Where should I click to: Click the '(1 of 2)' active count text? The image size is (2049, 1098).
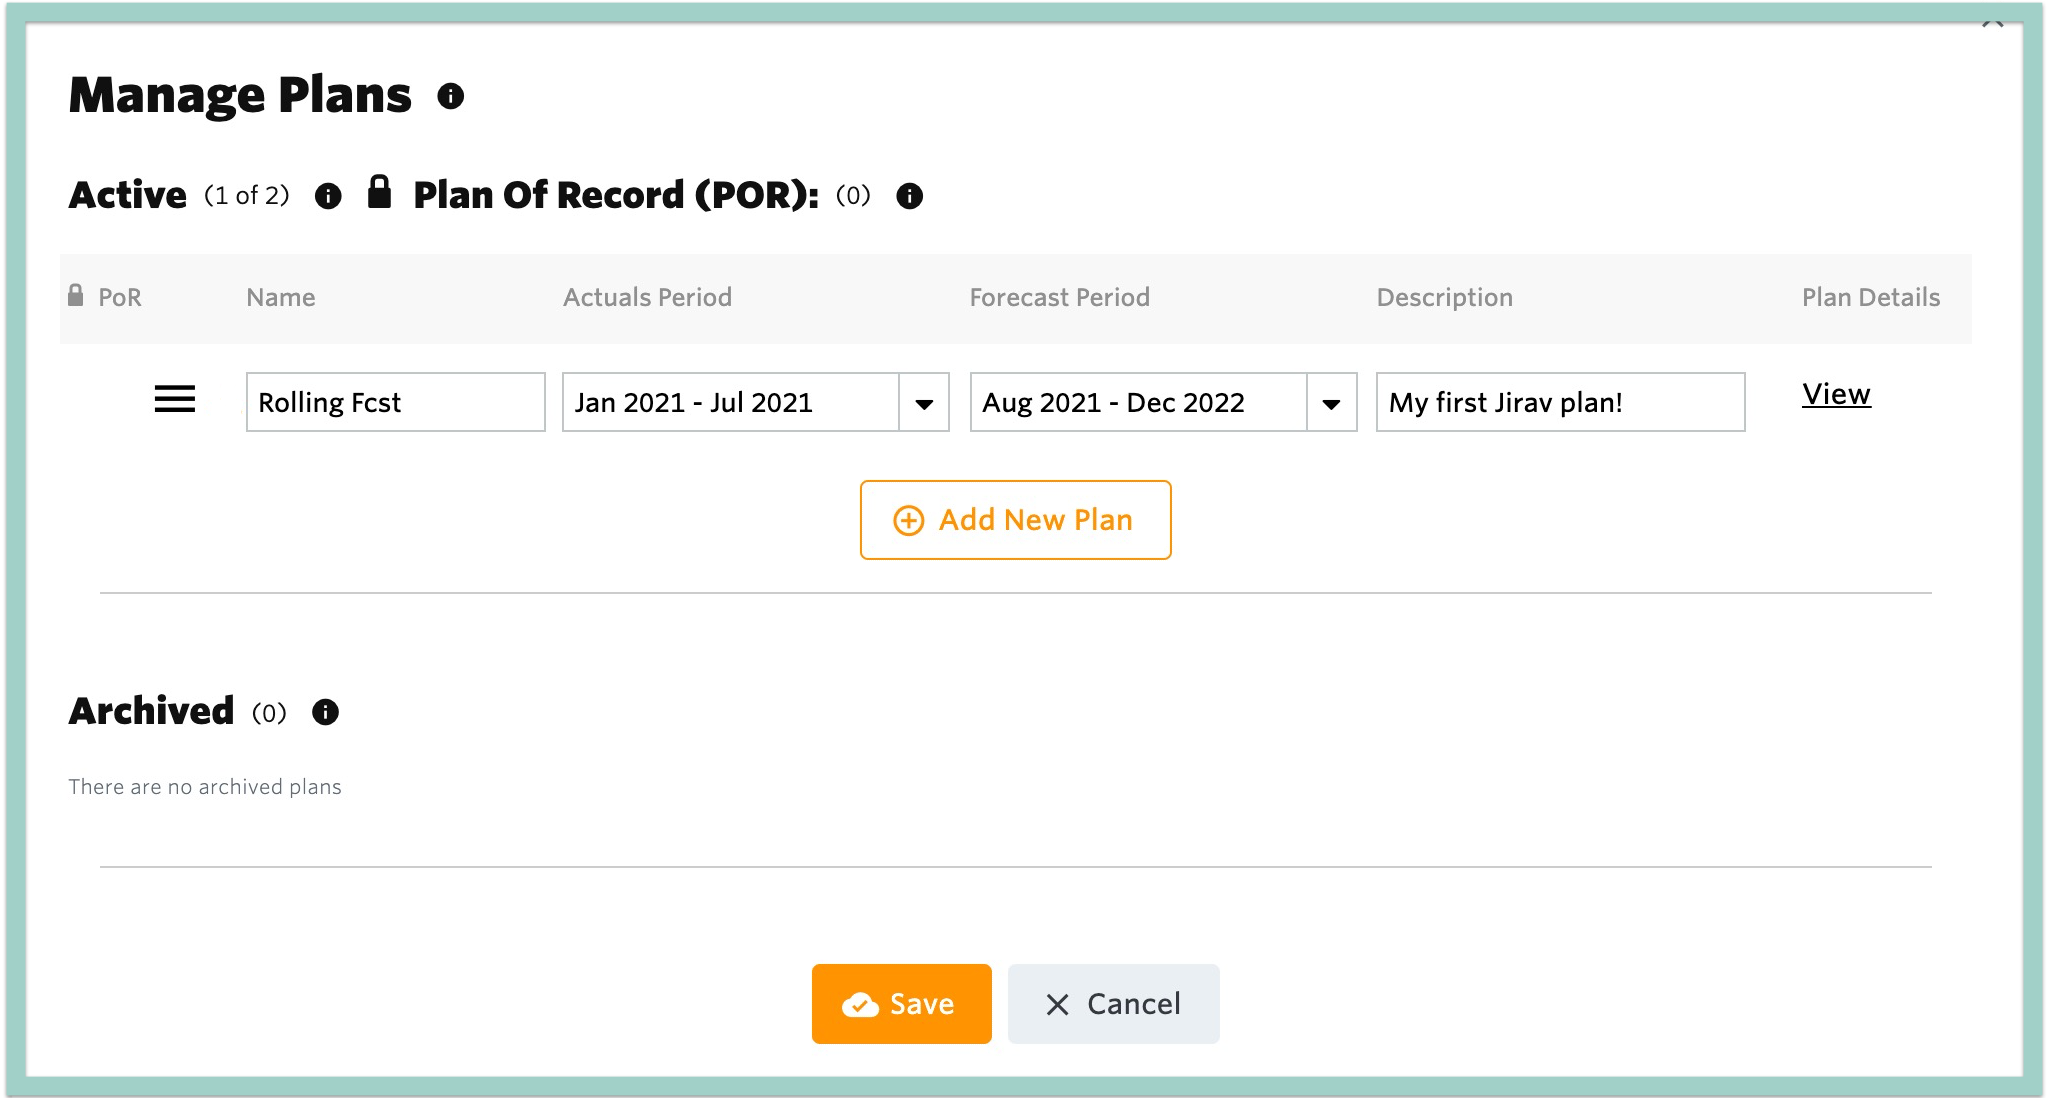(247, 195)
